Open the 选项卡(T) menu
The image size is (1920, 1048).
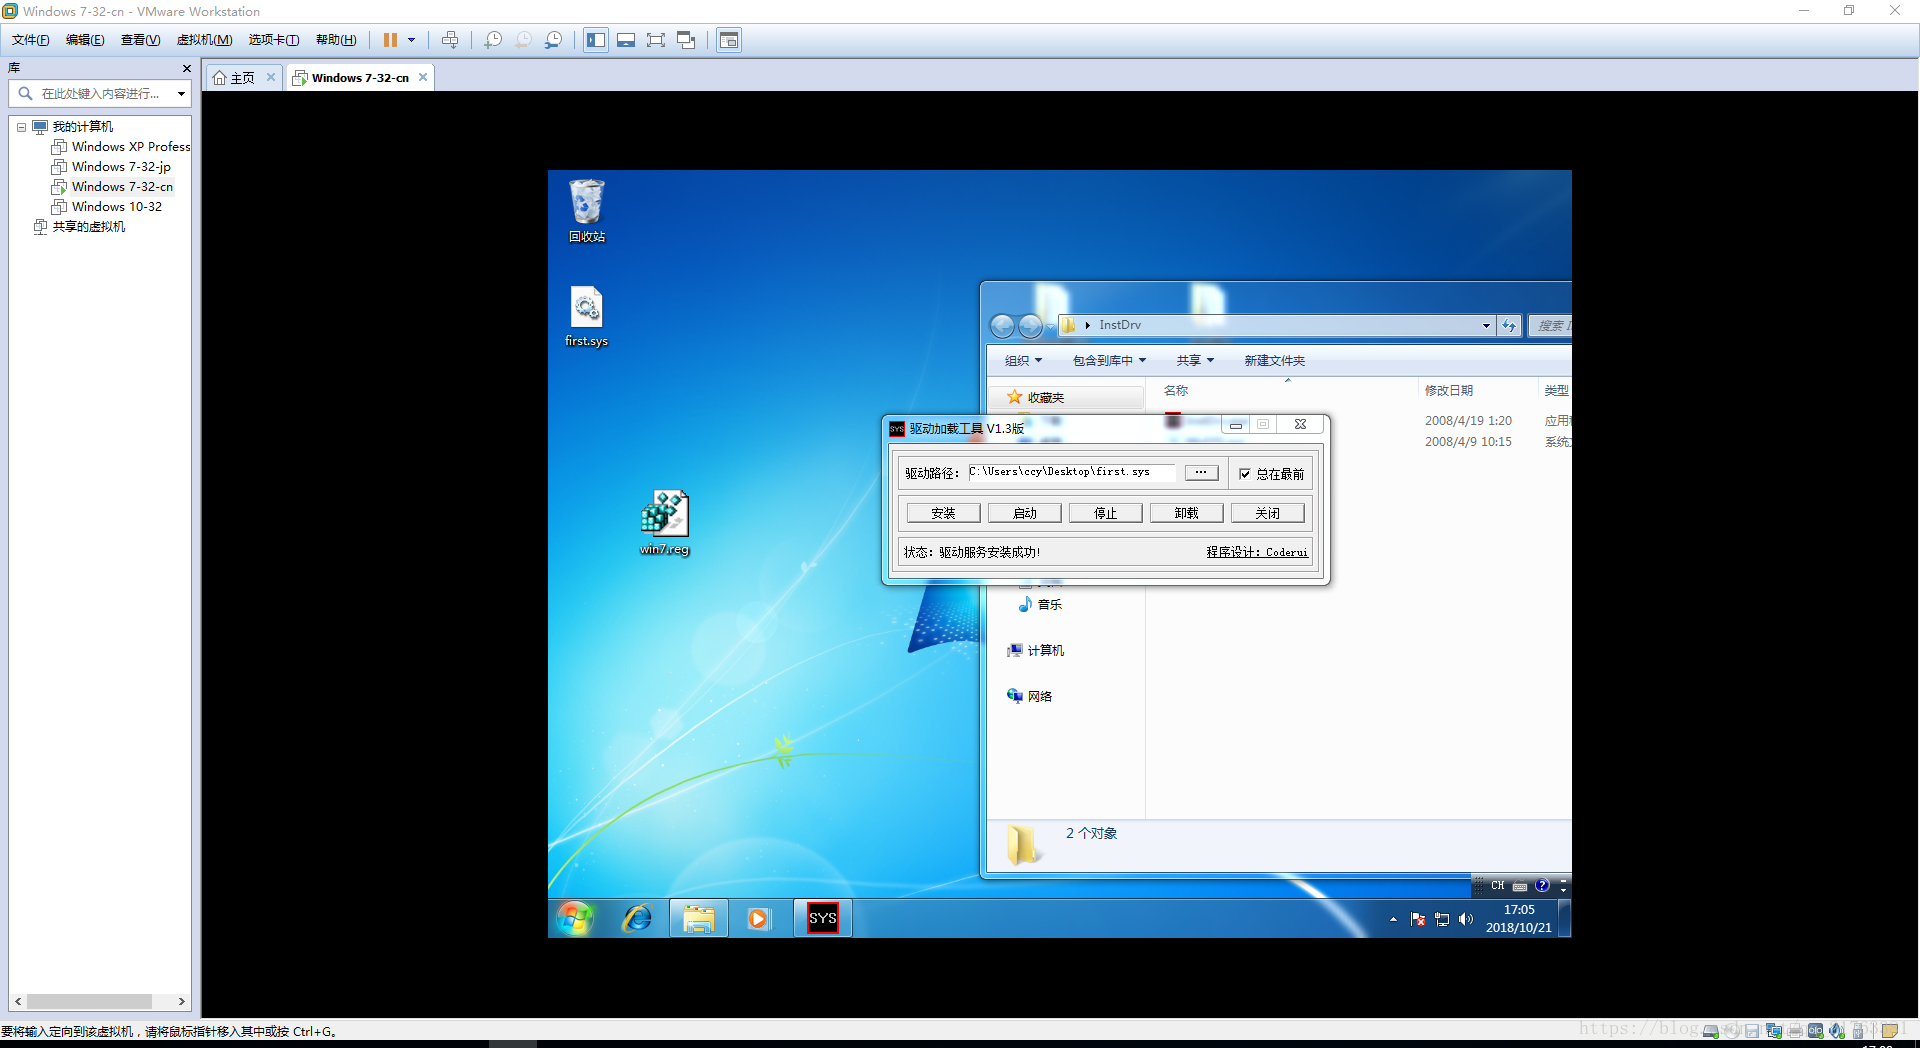point(274,40)
